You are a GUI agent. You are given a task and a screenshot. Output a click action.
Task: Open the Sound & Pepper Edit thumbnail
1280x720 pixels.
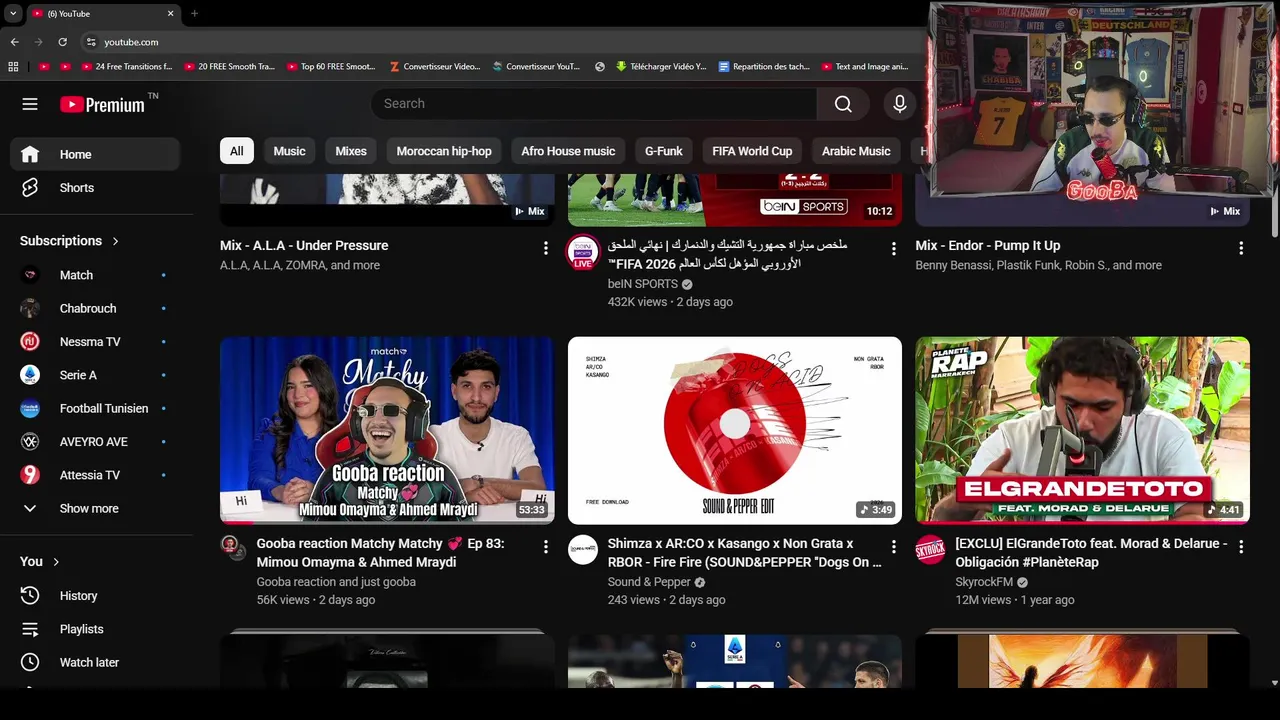pos(735,430)
